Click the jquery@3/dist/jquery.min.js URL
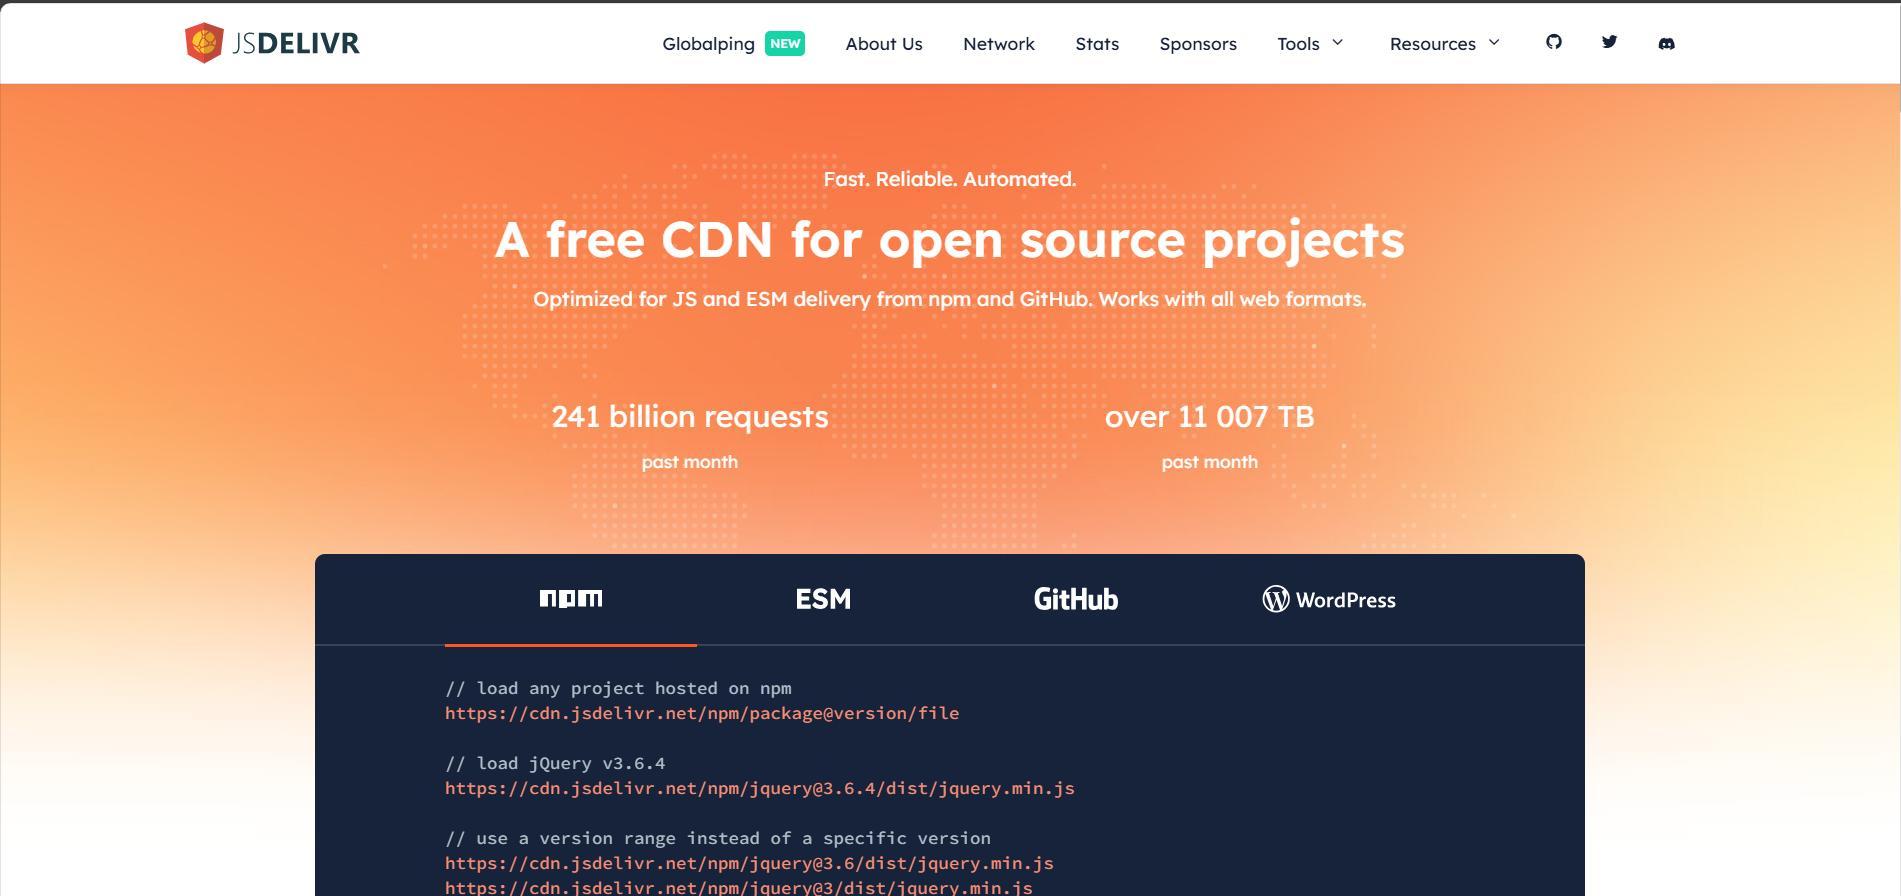Screen dimensions: 1901x896 [x=739, y=887]
